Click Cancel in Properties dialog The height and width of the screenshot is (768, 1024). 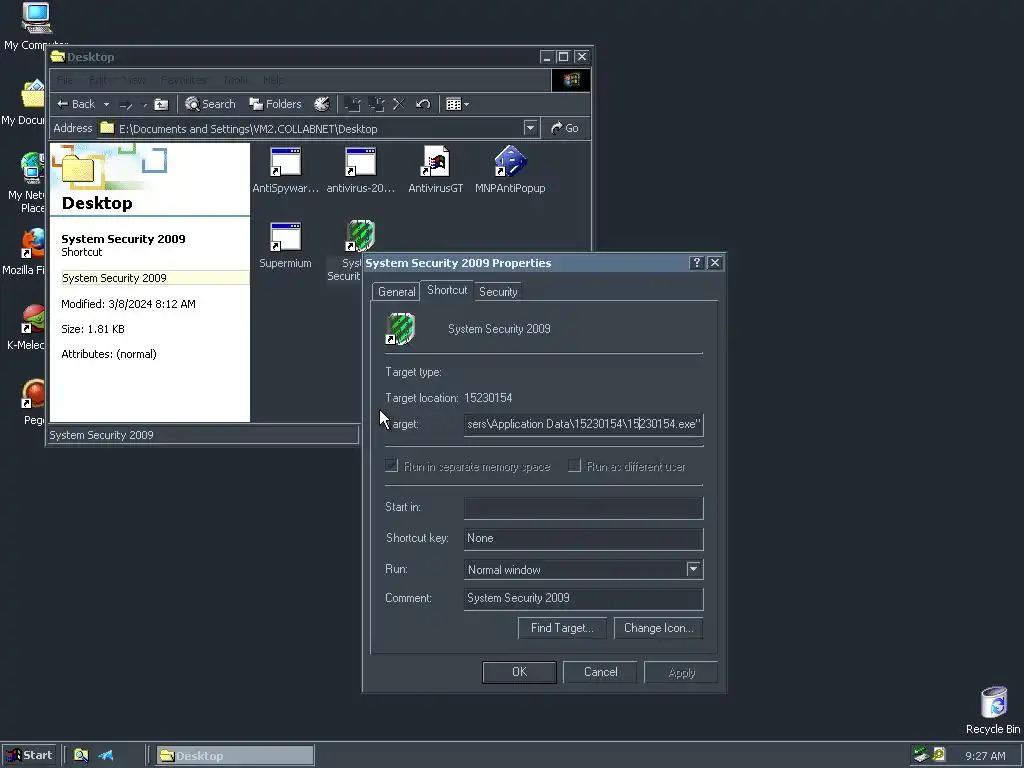[600, 672]
